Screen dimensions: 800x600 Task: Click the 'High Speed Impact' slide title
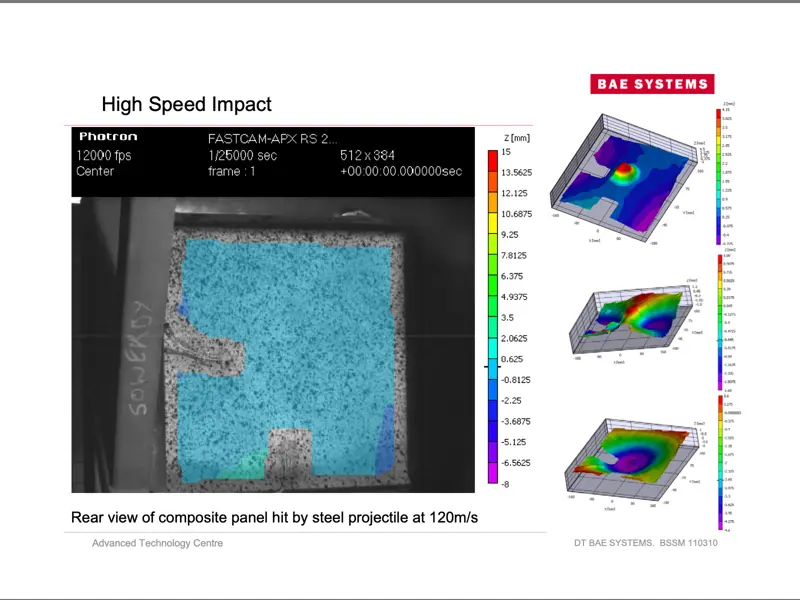[x=186, y=104]
